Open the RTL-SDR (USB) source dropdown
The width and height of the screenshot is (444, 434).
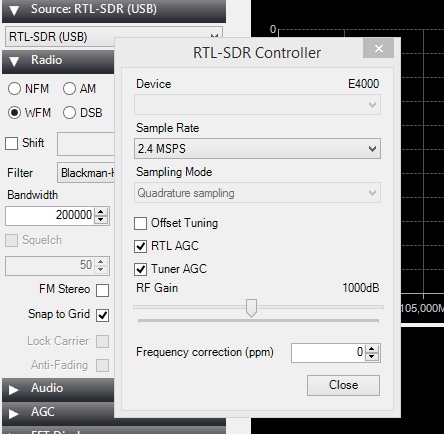point(114,37)
